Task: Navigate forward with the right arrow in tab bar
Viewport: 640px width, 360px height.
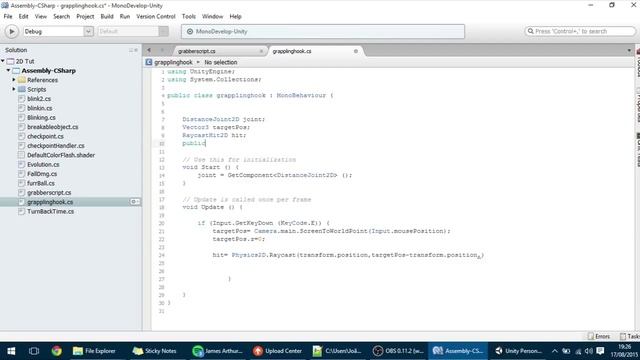Action: pos(162,50)
